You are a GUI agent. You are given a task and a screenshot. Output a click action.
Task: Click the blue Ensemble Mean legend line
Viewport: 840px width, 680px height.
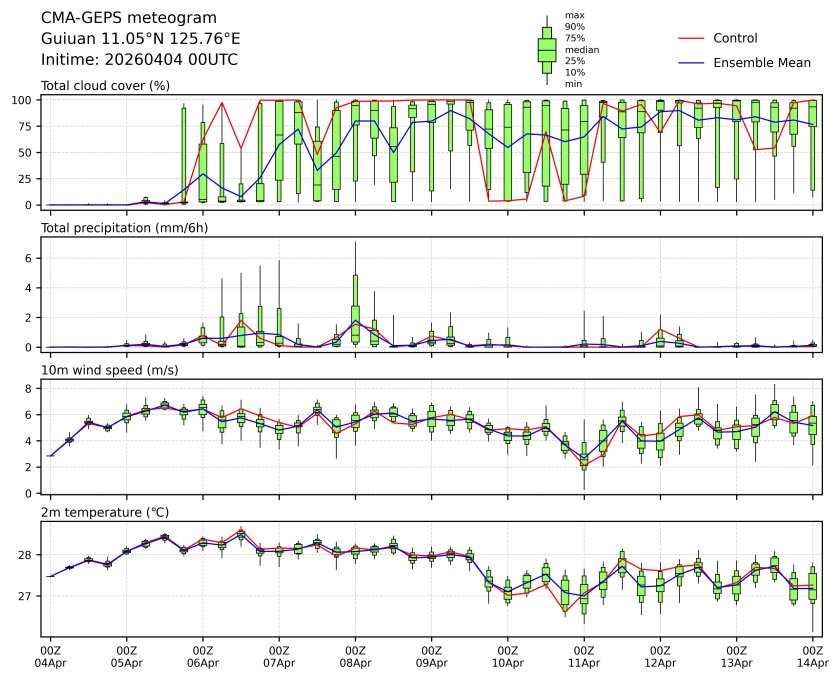coord(693,62)
